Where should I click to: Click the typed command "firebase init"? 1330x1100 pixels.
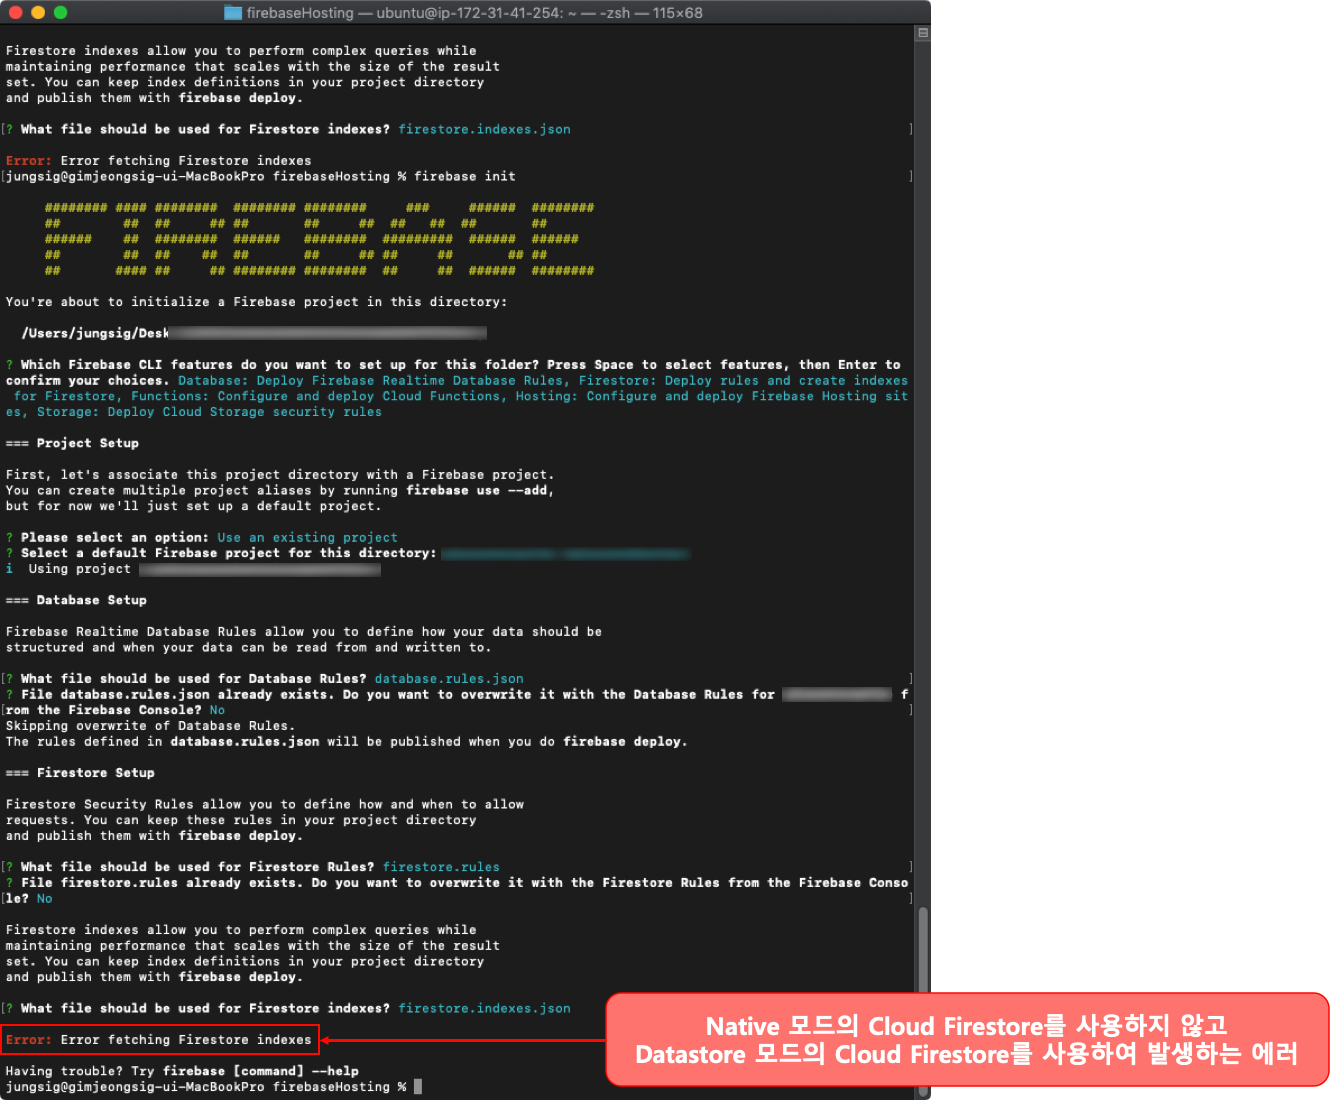click(x=465, y=176)
